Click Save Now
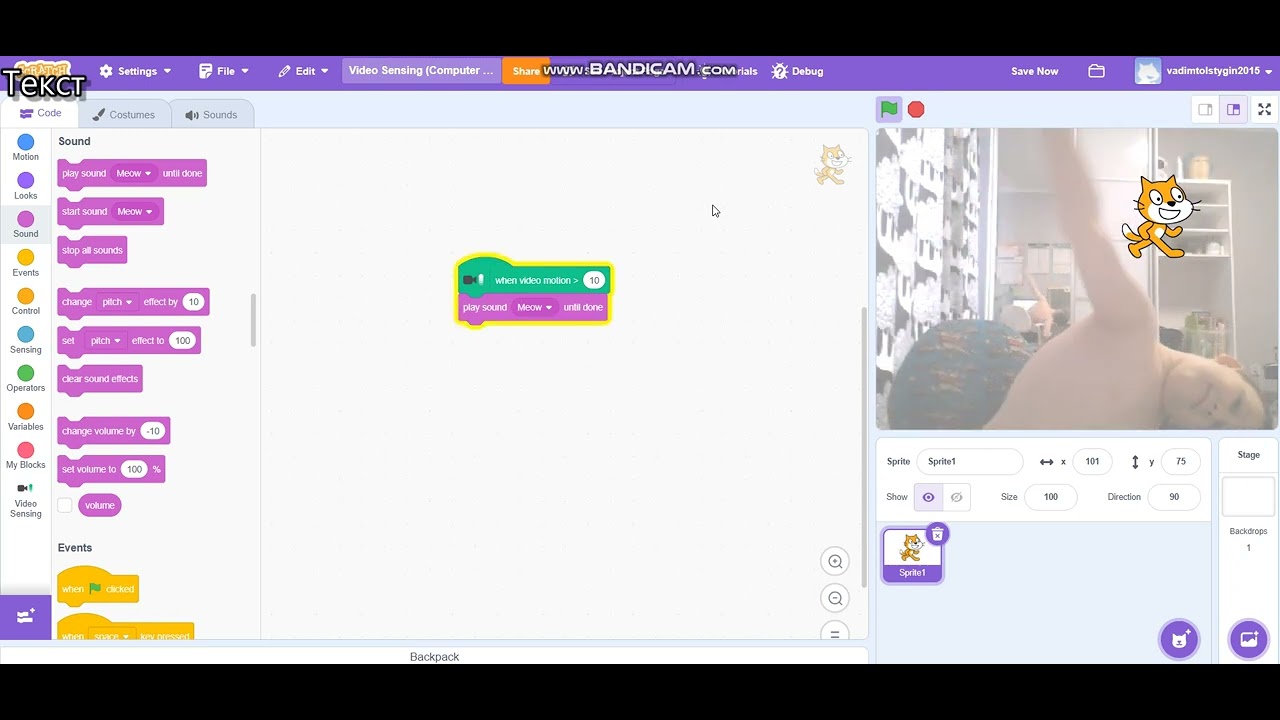Screen dimensions: 1280x720 click(1034, 71)
